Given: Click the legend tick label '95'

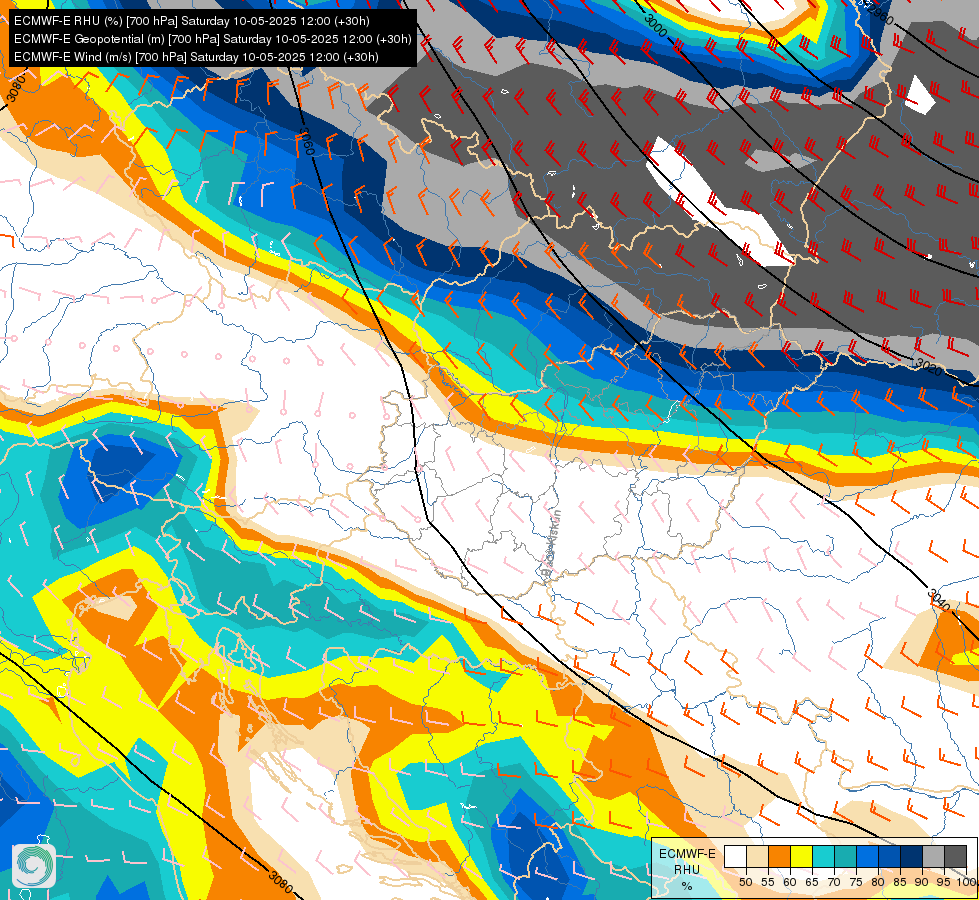Looking at the screenshot, I should point(944,882).
